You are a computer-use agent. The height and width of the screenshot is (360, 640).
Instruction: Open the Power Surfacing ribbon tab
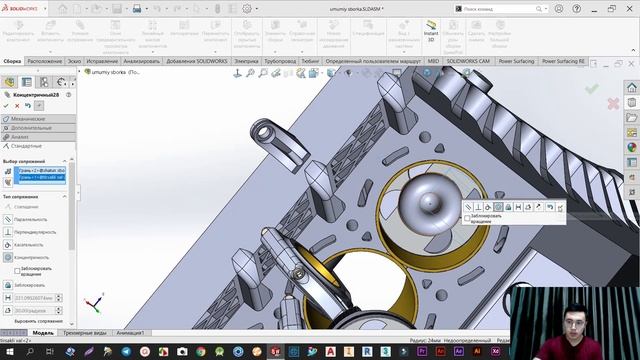516,61
